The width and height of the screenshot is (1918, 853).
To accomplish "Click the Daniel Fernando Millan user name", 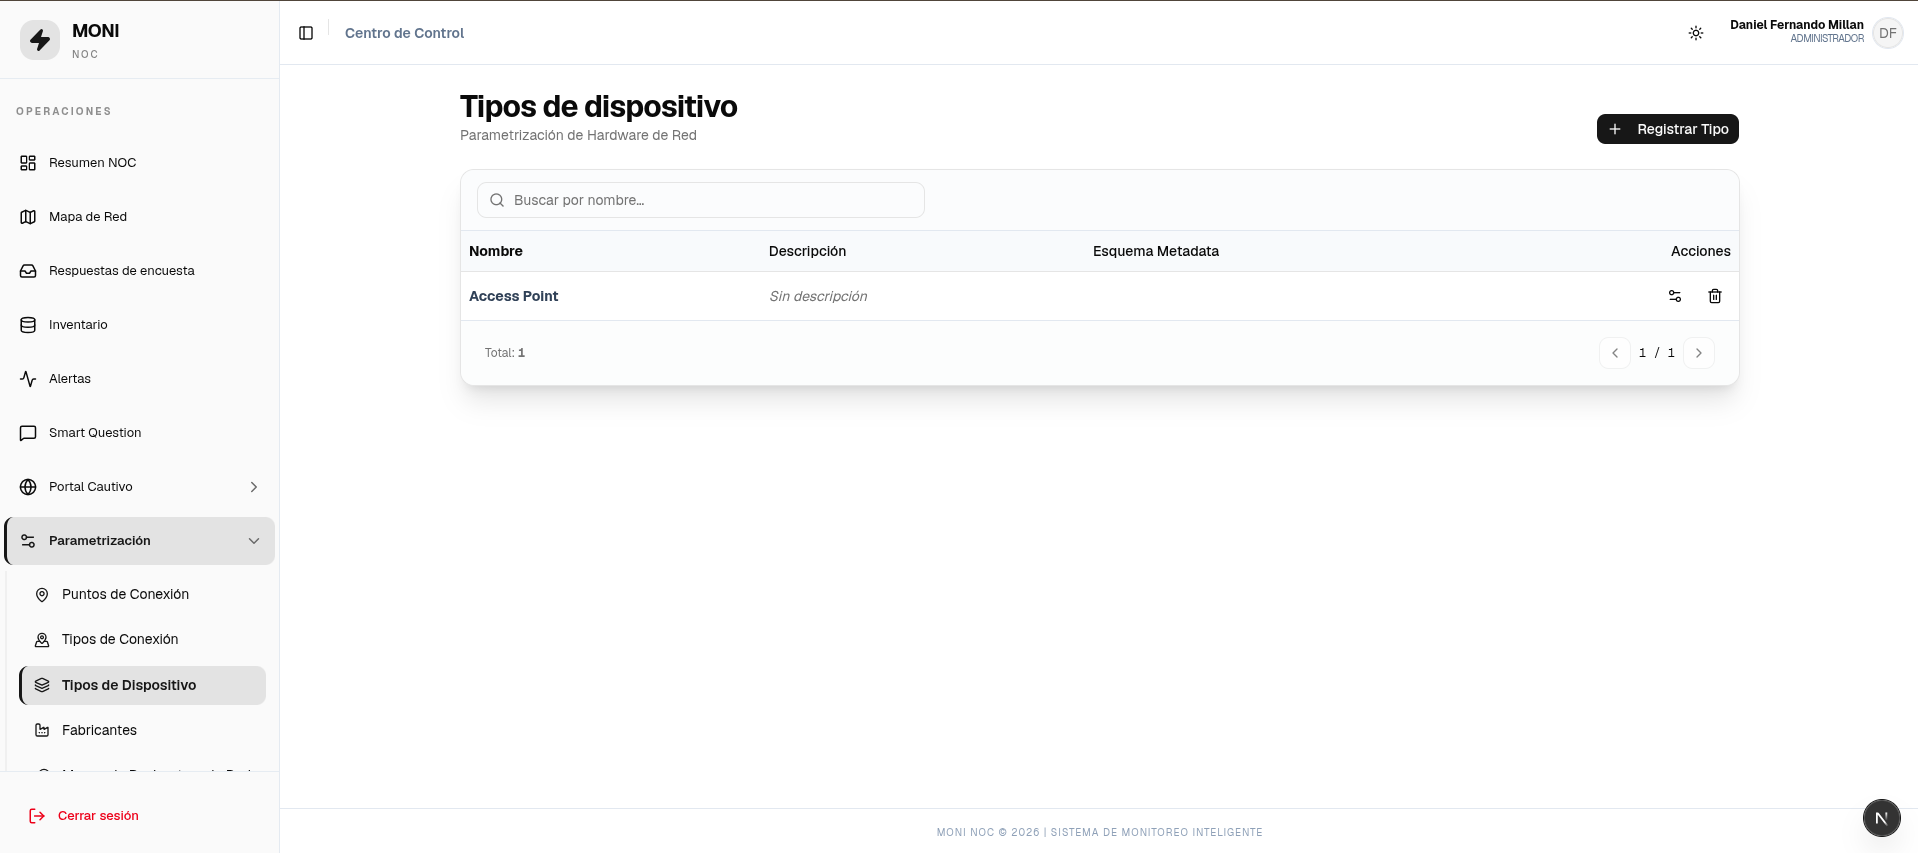I will tap(1797, 25).
